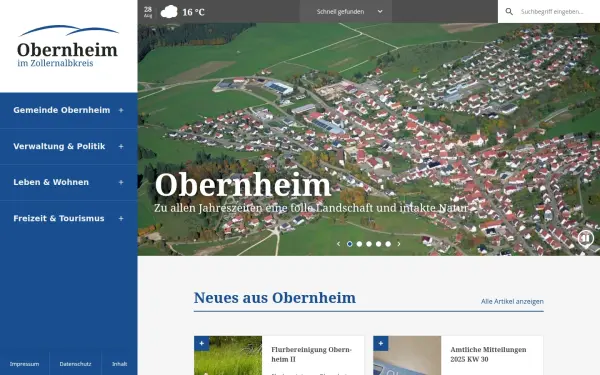
Task: Go to previous slide using left arrow
Action: click(x=338, y=244)
